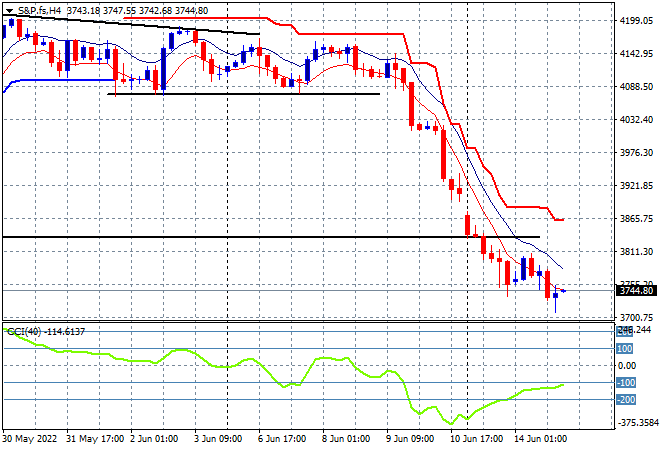Click the 14 Jun 01:00 time label
The width and height of the screenshot is (660, 450).
(540, 439)
